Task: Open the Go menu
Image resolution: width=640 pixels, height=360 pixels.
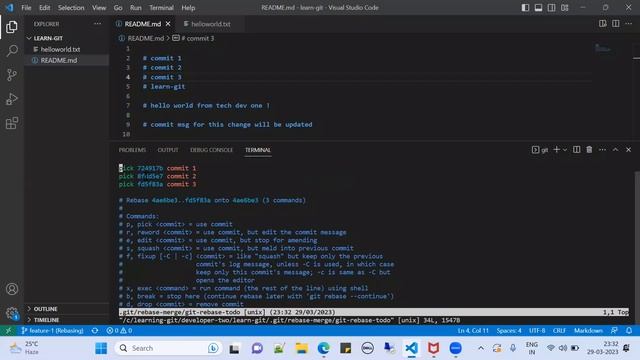Action: (118, 7)
